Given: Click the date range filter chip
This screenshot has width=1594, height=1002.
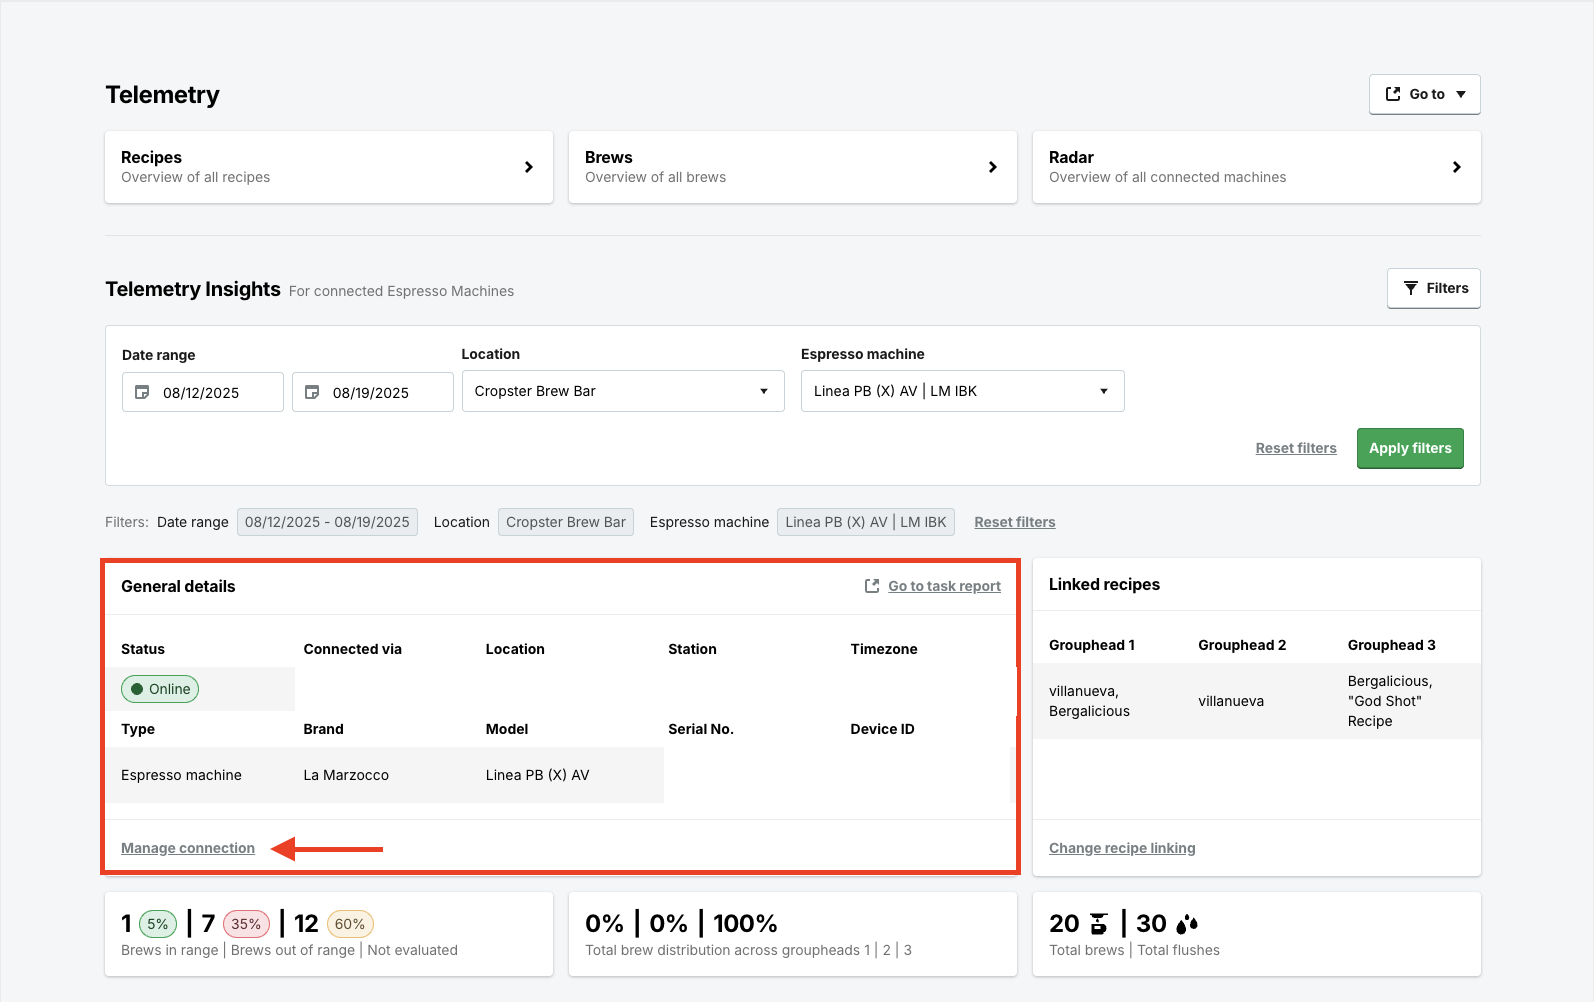Looking at the screenshot, I should [x=327, y=522].
